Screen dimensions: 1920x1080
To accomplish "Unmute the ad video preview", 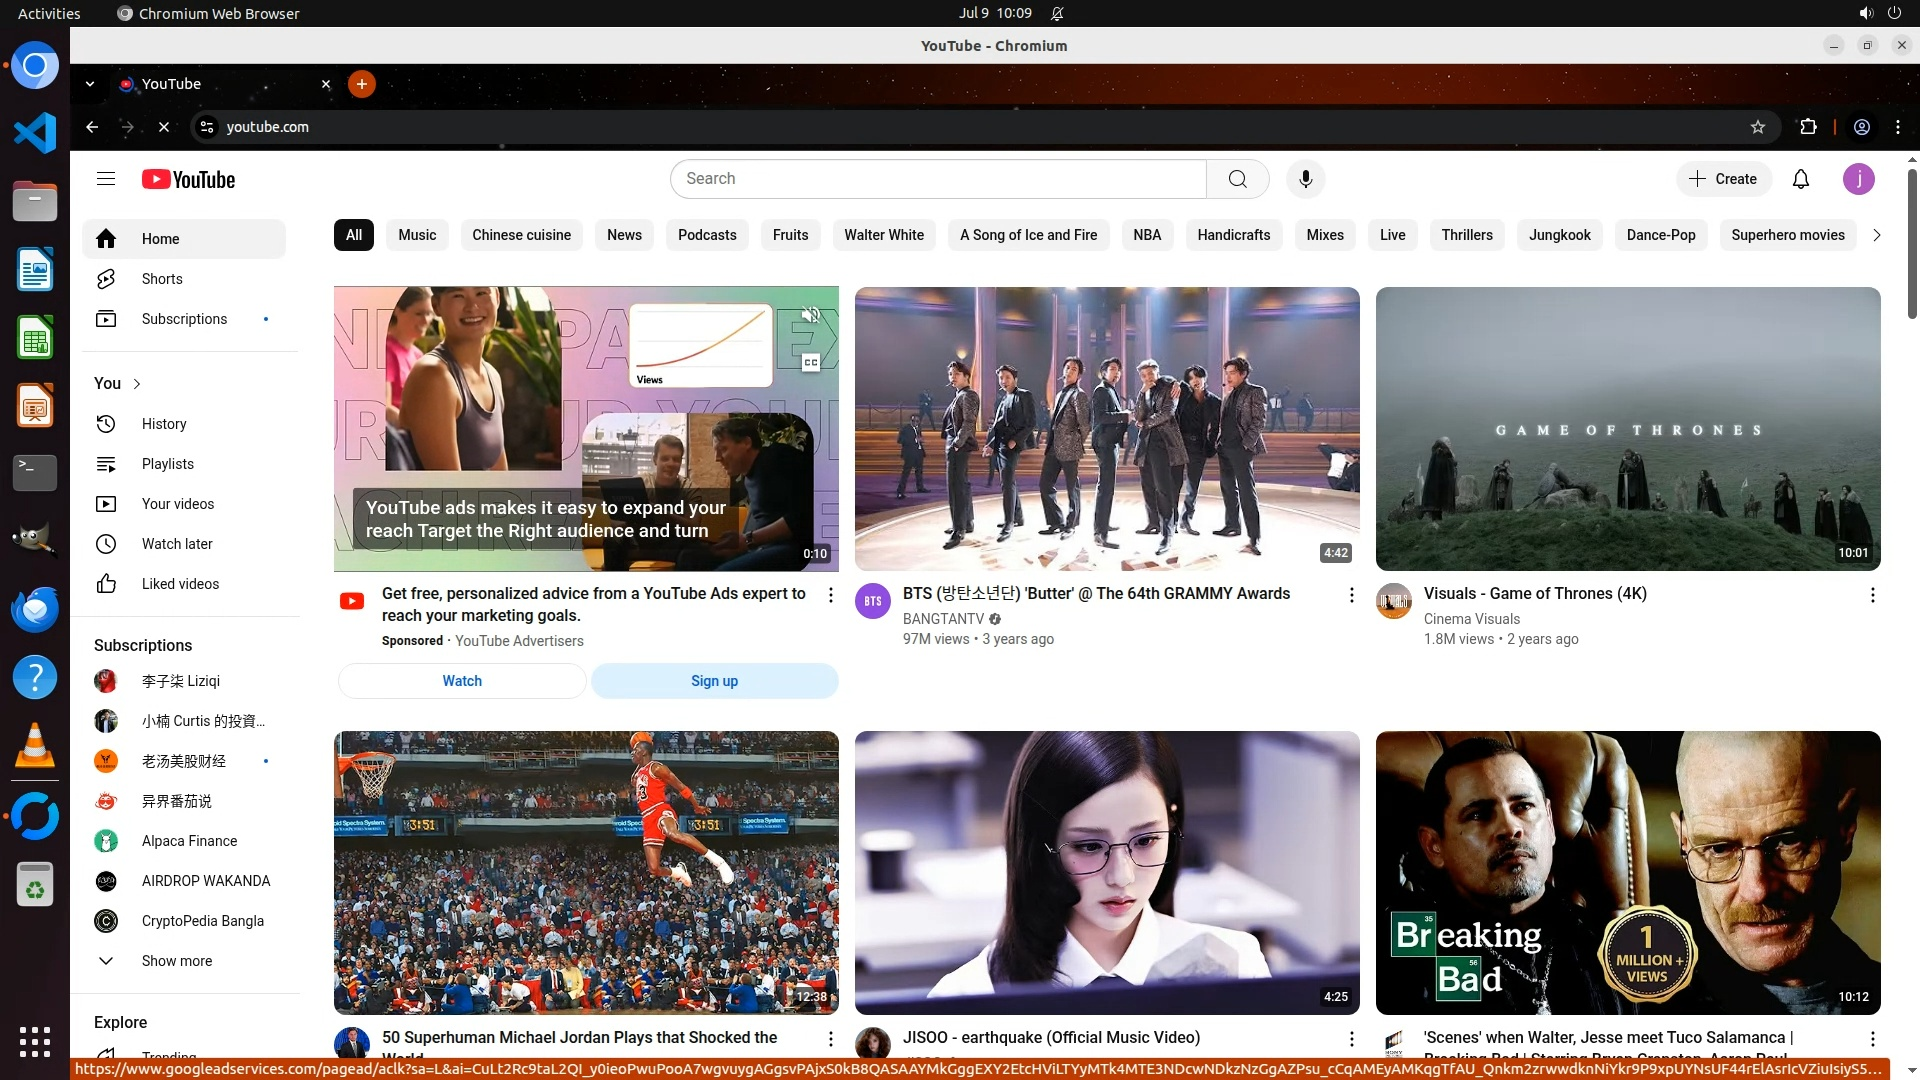I will pos(811,315).
